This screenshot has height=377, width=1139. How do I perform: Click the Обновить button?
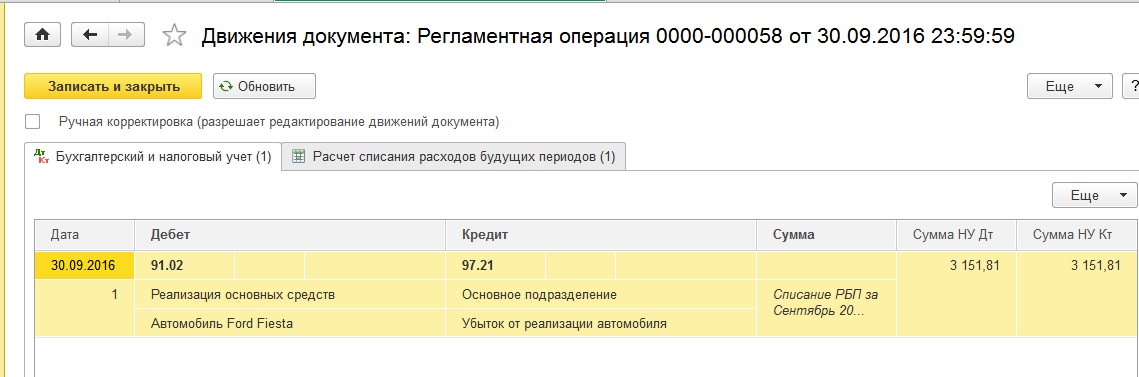264,86
